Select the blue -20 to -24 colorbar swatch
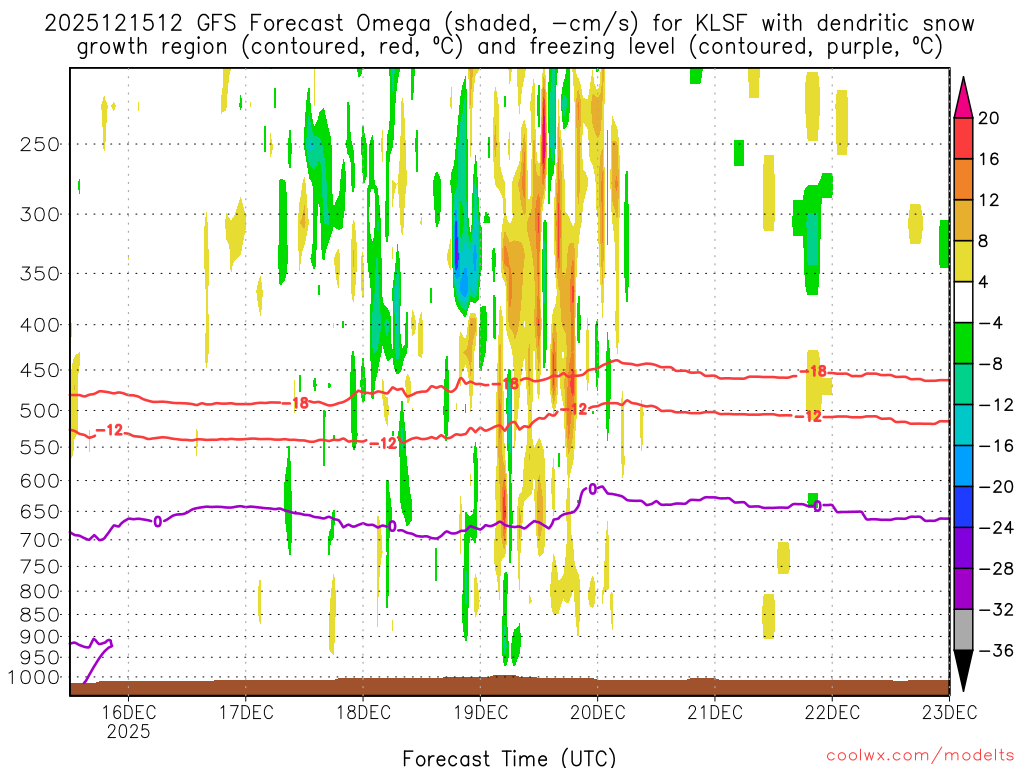The height and width of the screenshot is (768, 1024). tap(963, 507)
